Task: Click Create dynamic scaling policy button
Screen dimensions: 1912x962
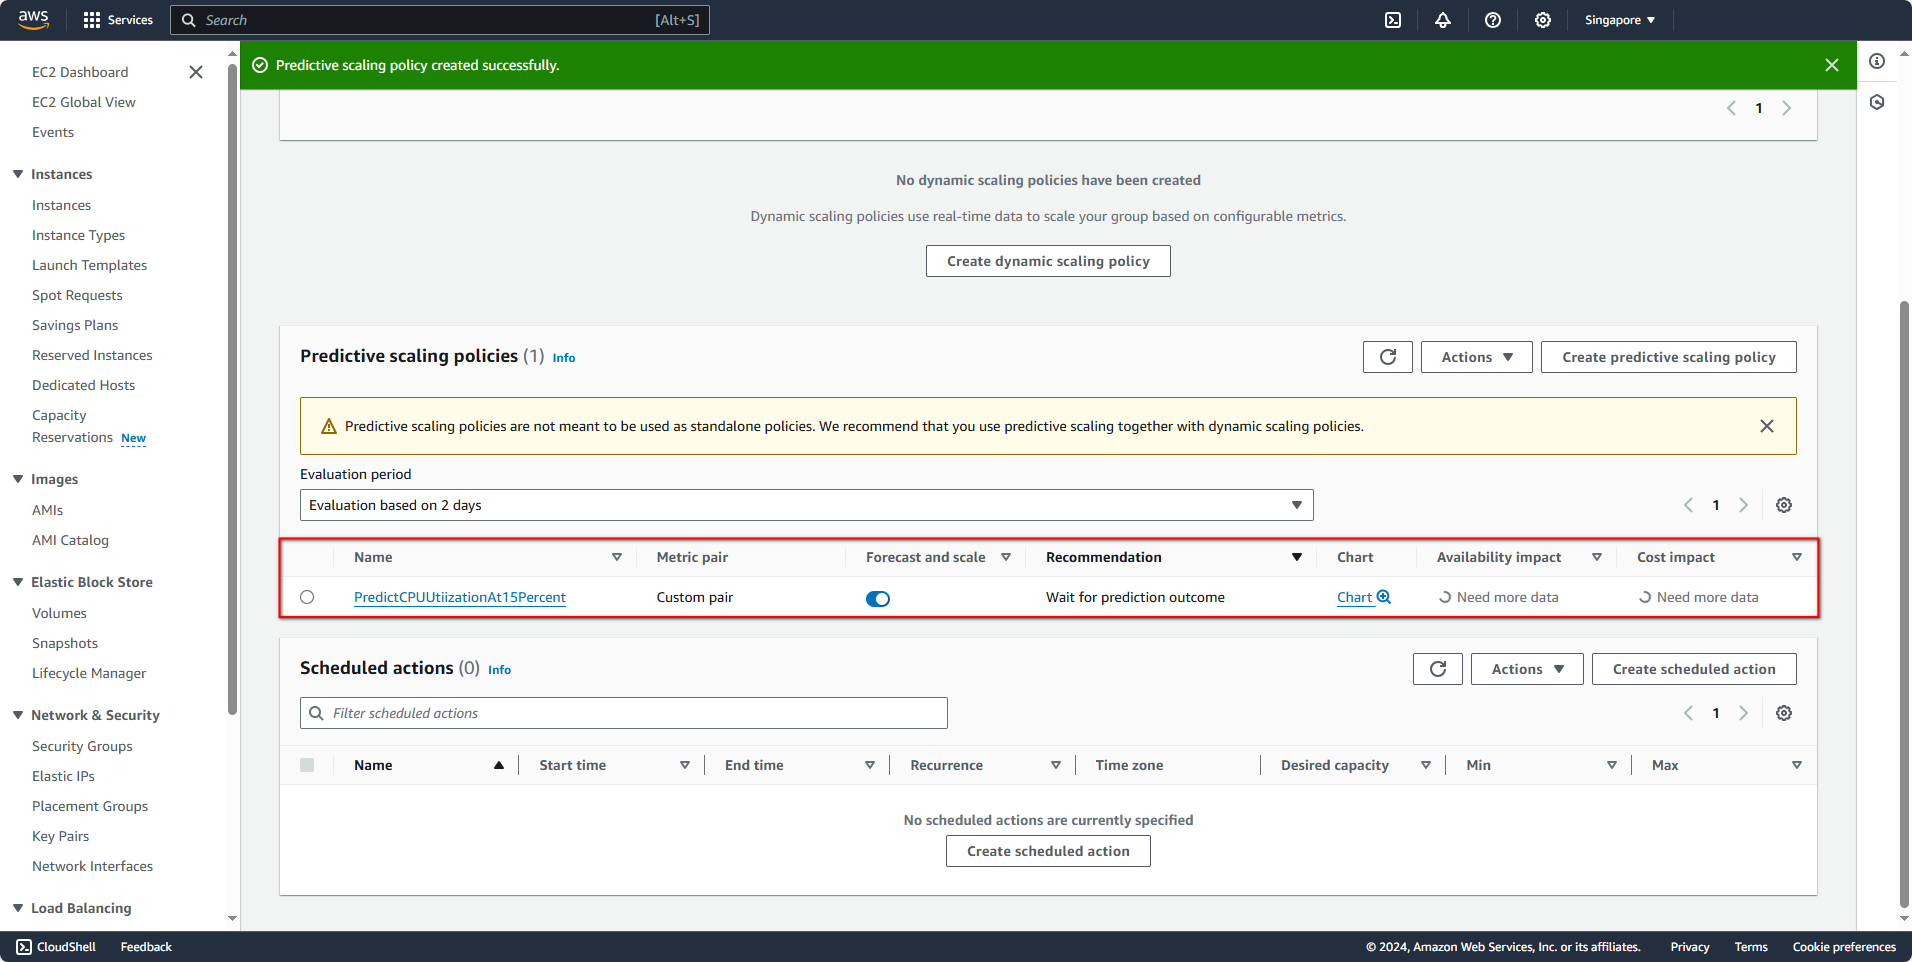Action: pos(1047,261)
